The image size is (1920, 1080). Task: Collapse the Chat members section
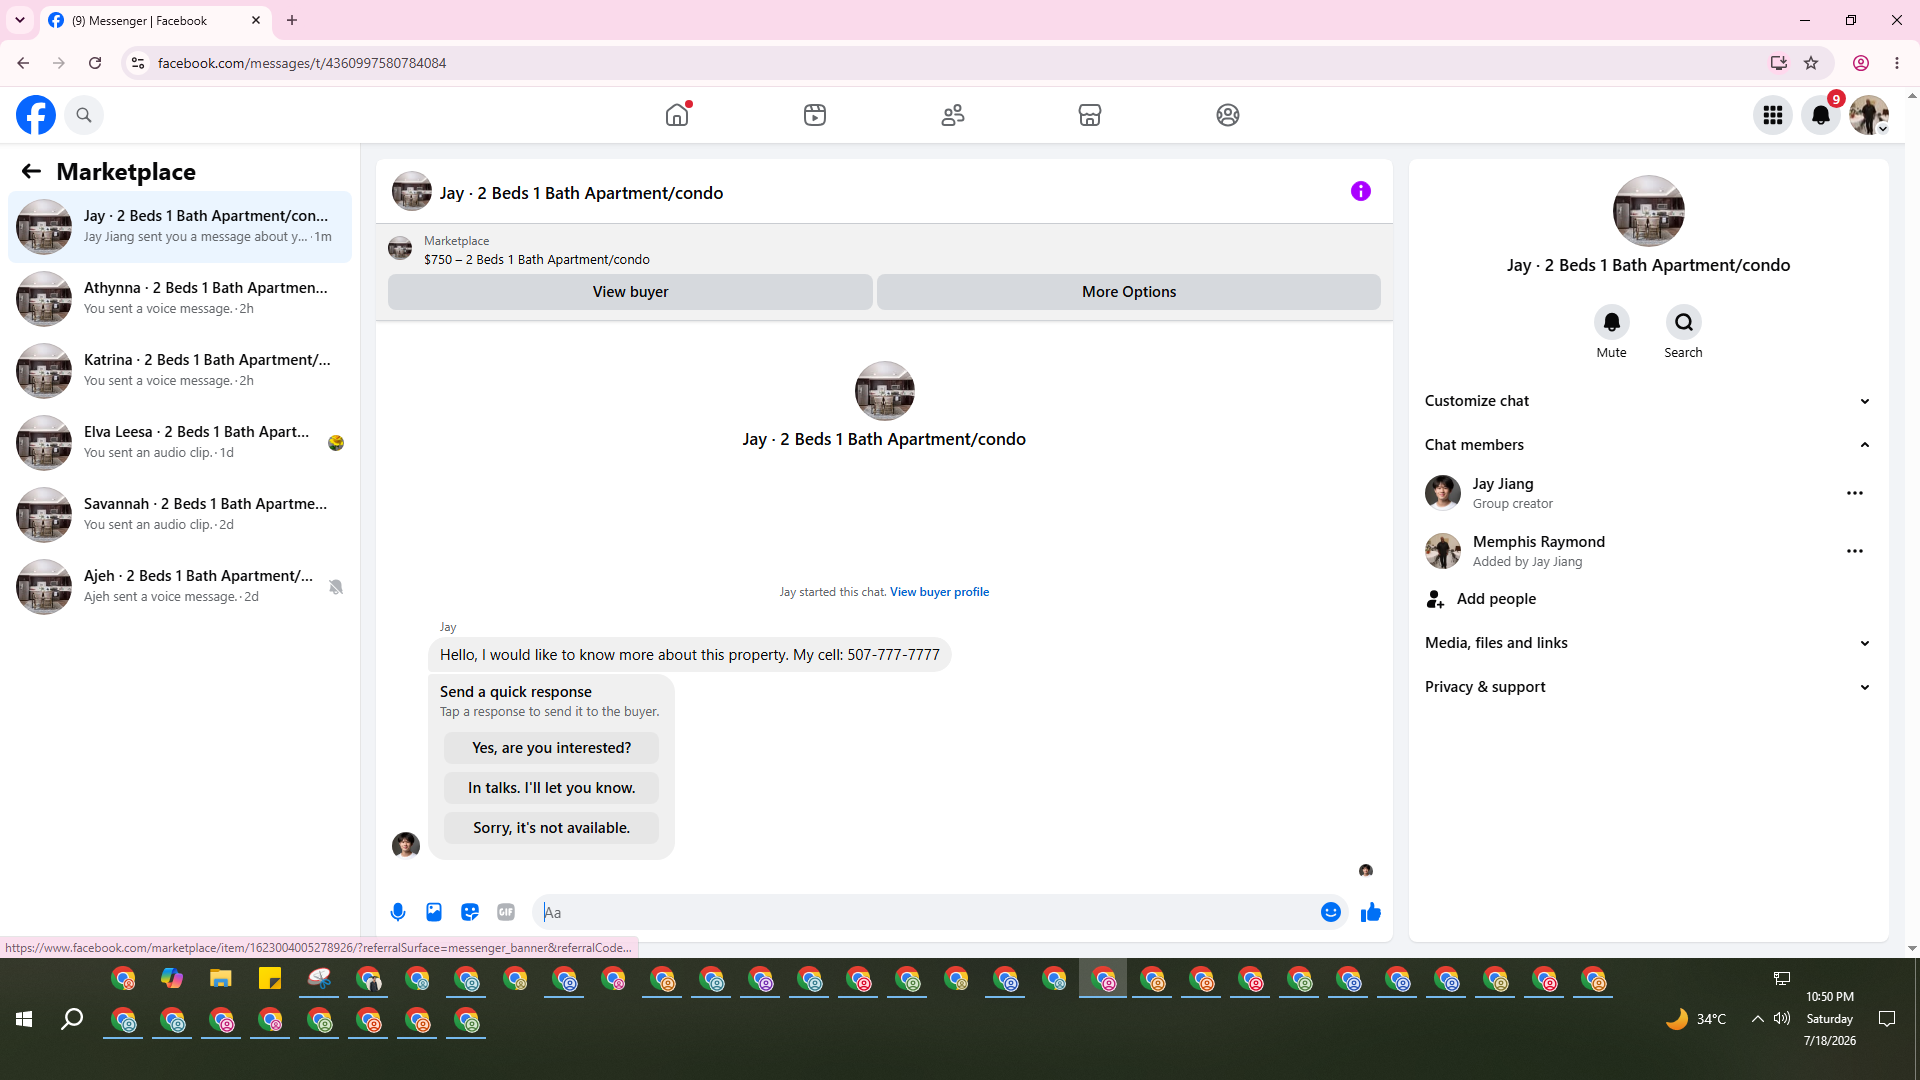pyautogui.click(x=1649, y=445)
